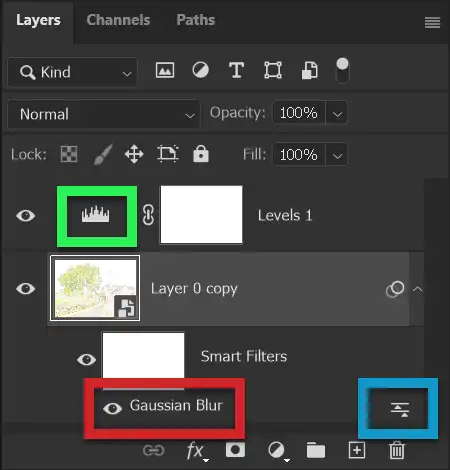Filter for pixel layers icon
Image resolution: width=450 pixels, height=470 pixels.
click(x=165, y=70)
